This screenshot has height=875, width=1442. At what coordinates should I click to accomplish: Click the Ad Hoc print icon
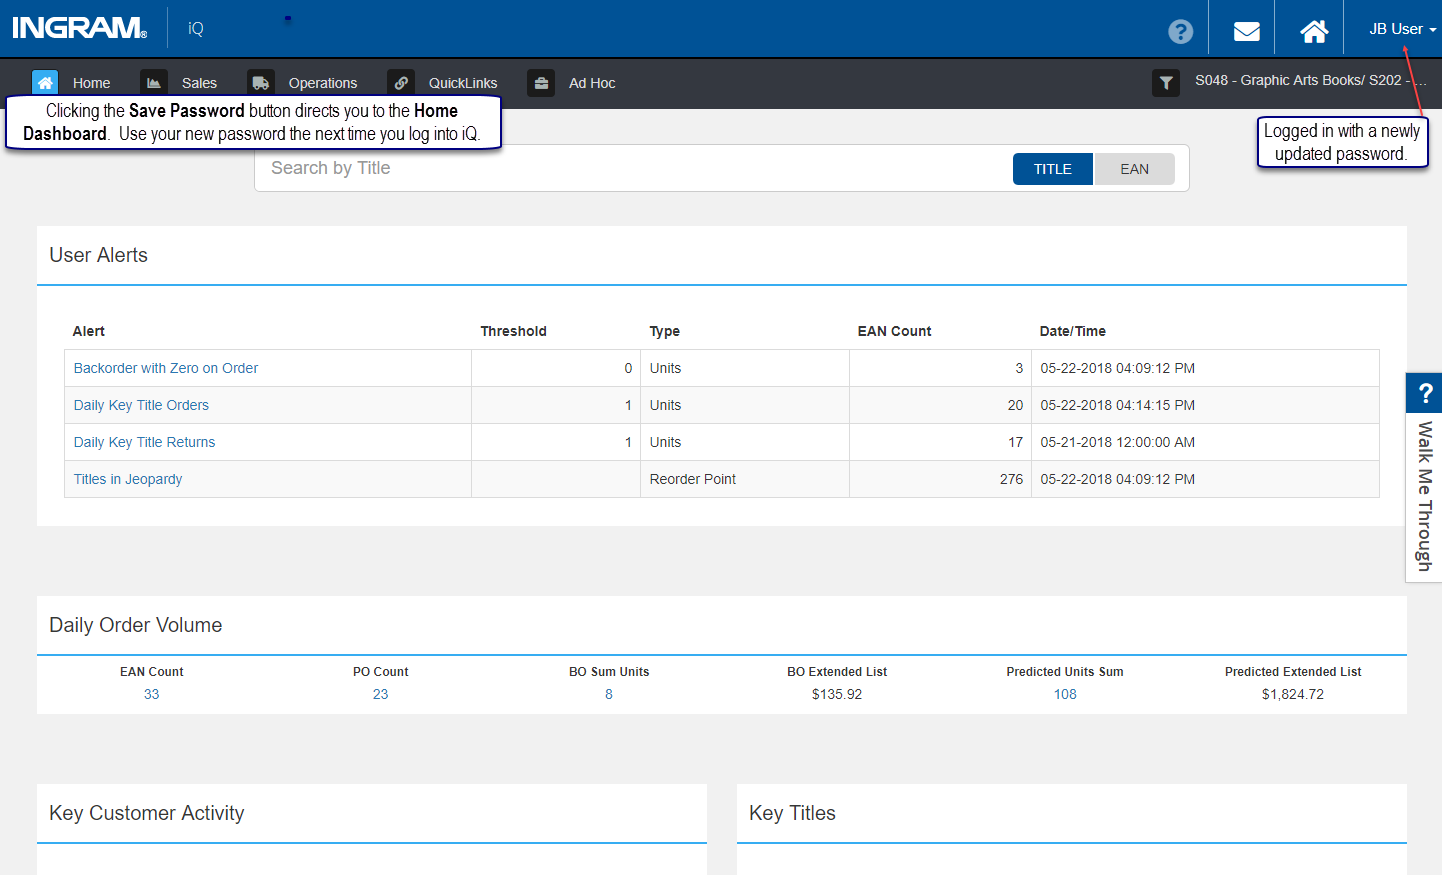(540, 82)
